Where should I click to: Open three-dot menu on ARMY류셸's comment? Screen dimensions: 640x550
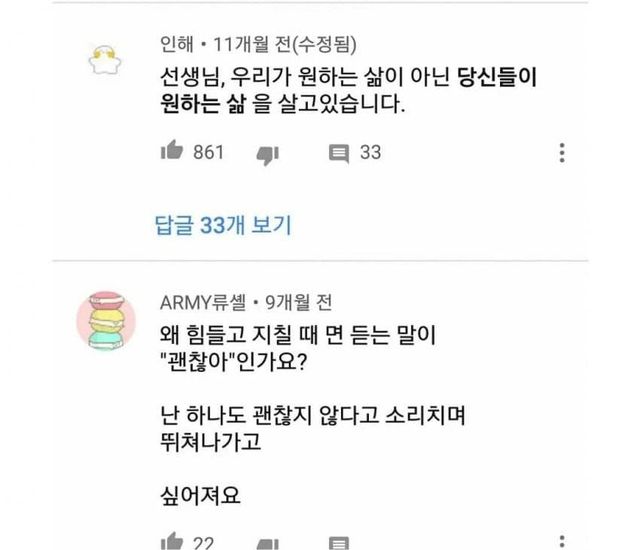(562, 542)
